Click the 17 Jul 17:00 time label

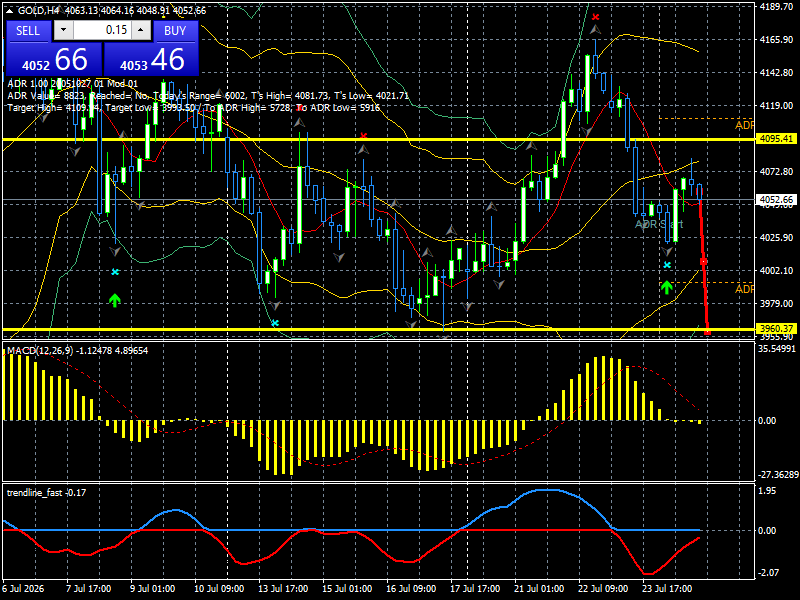(x=475, y=588)
